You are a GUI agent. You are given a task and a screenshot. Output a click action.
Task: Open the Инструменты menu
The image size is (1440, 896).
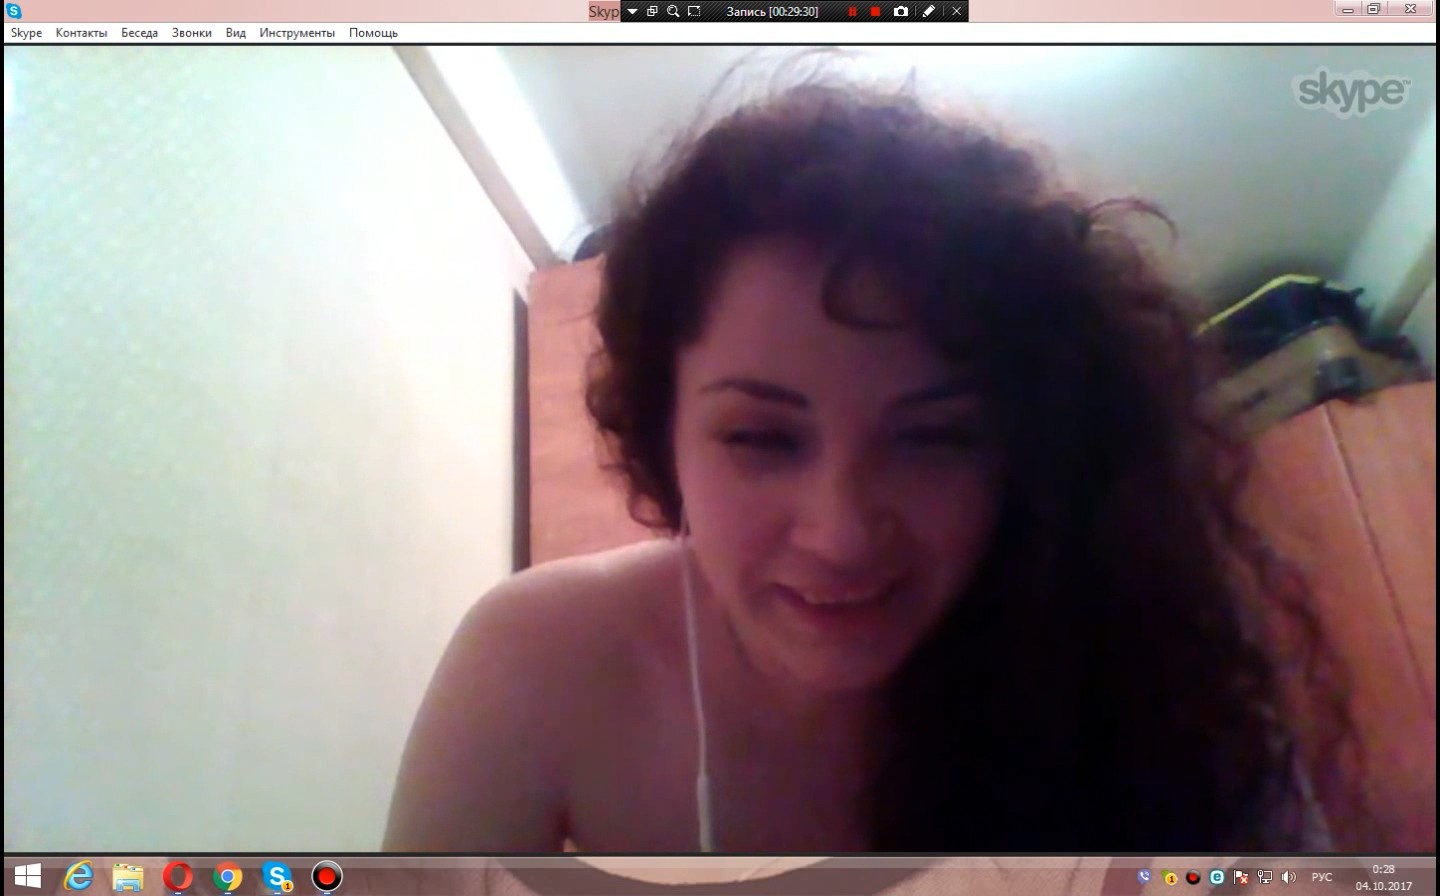click(297, 33)
